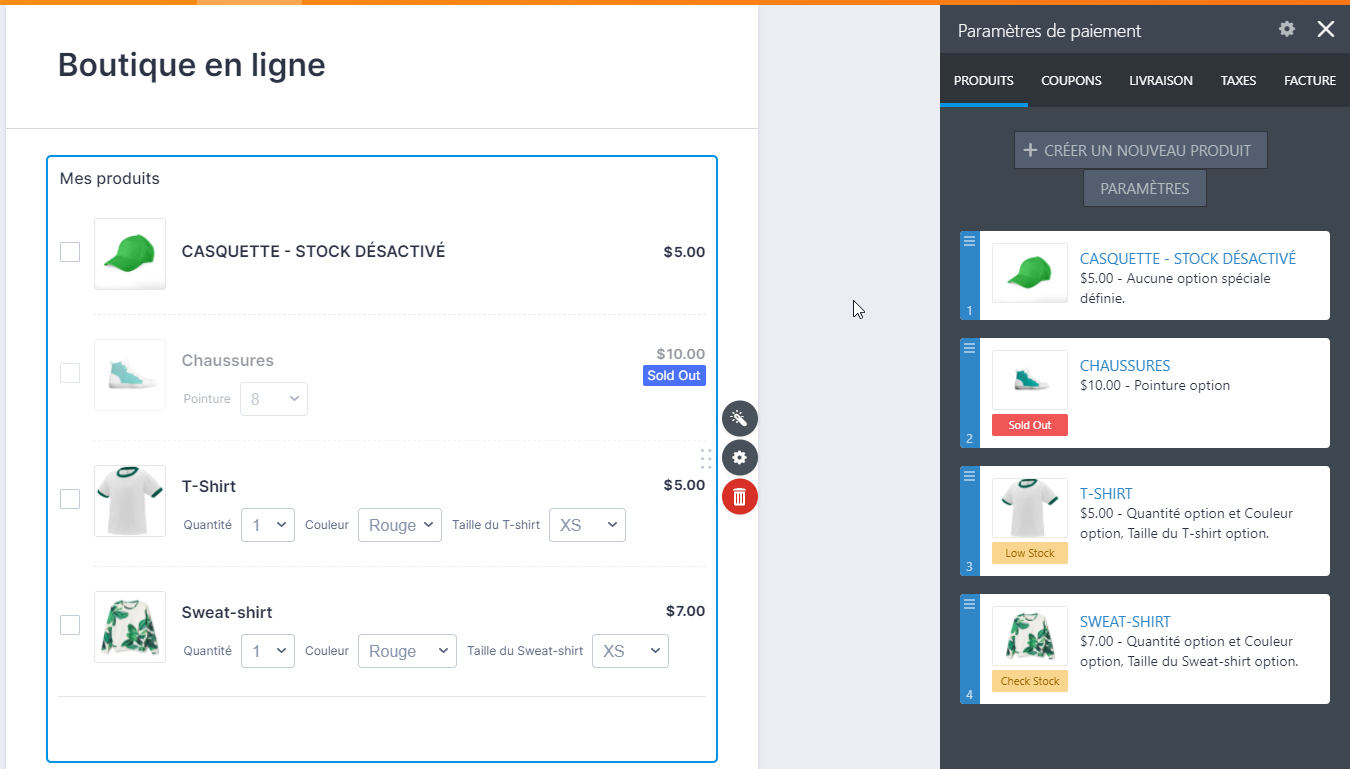The width and height of the screenshot is (1350, 769).
Task: Open the T-Shirt Couleur dropdown
Action: point(399,525)
